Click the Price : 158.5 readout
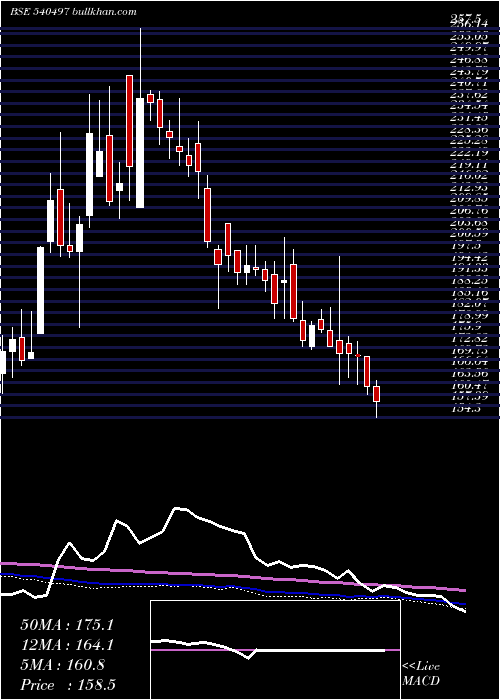Image resolution: width=500 pixels, height=700 pixels. [x=69, y=685]
